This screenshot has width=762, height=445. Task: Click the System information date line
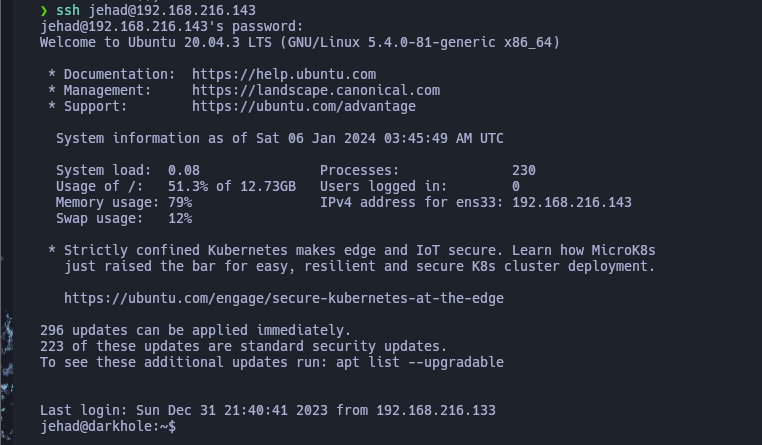(279, 138)
